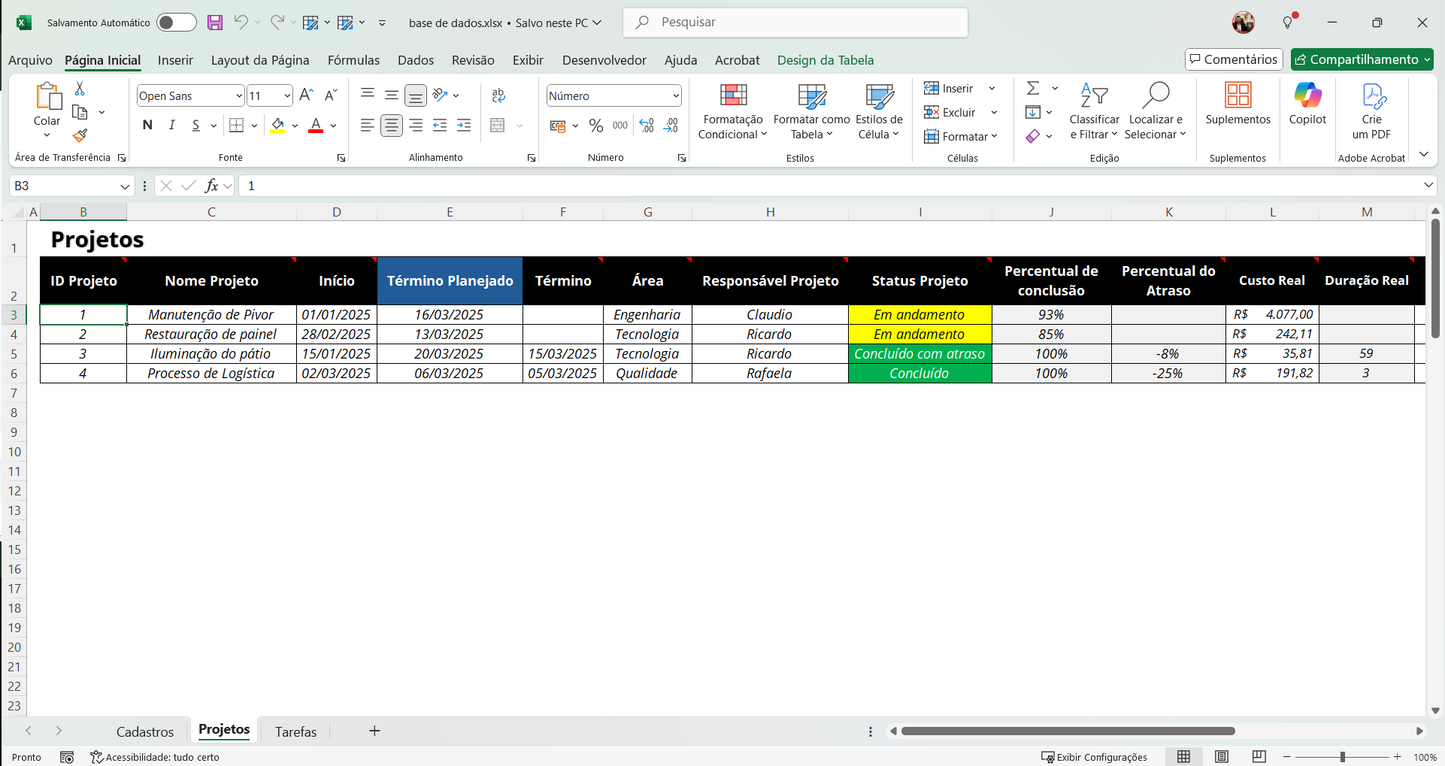Click the Compartilhamento button

click(x=1361, y=59)
